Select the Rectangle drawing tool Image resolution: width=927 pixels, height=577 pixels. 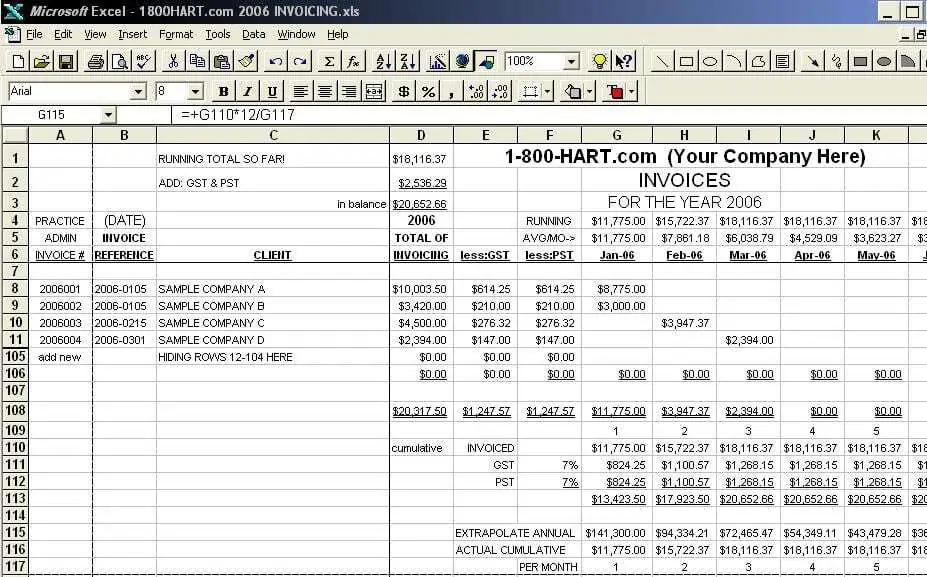pyautogui.click(x=686, y=61)
